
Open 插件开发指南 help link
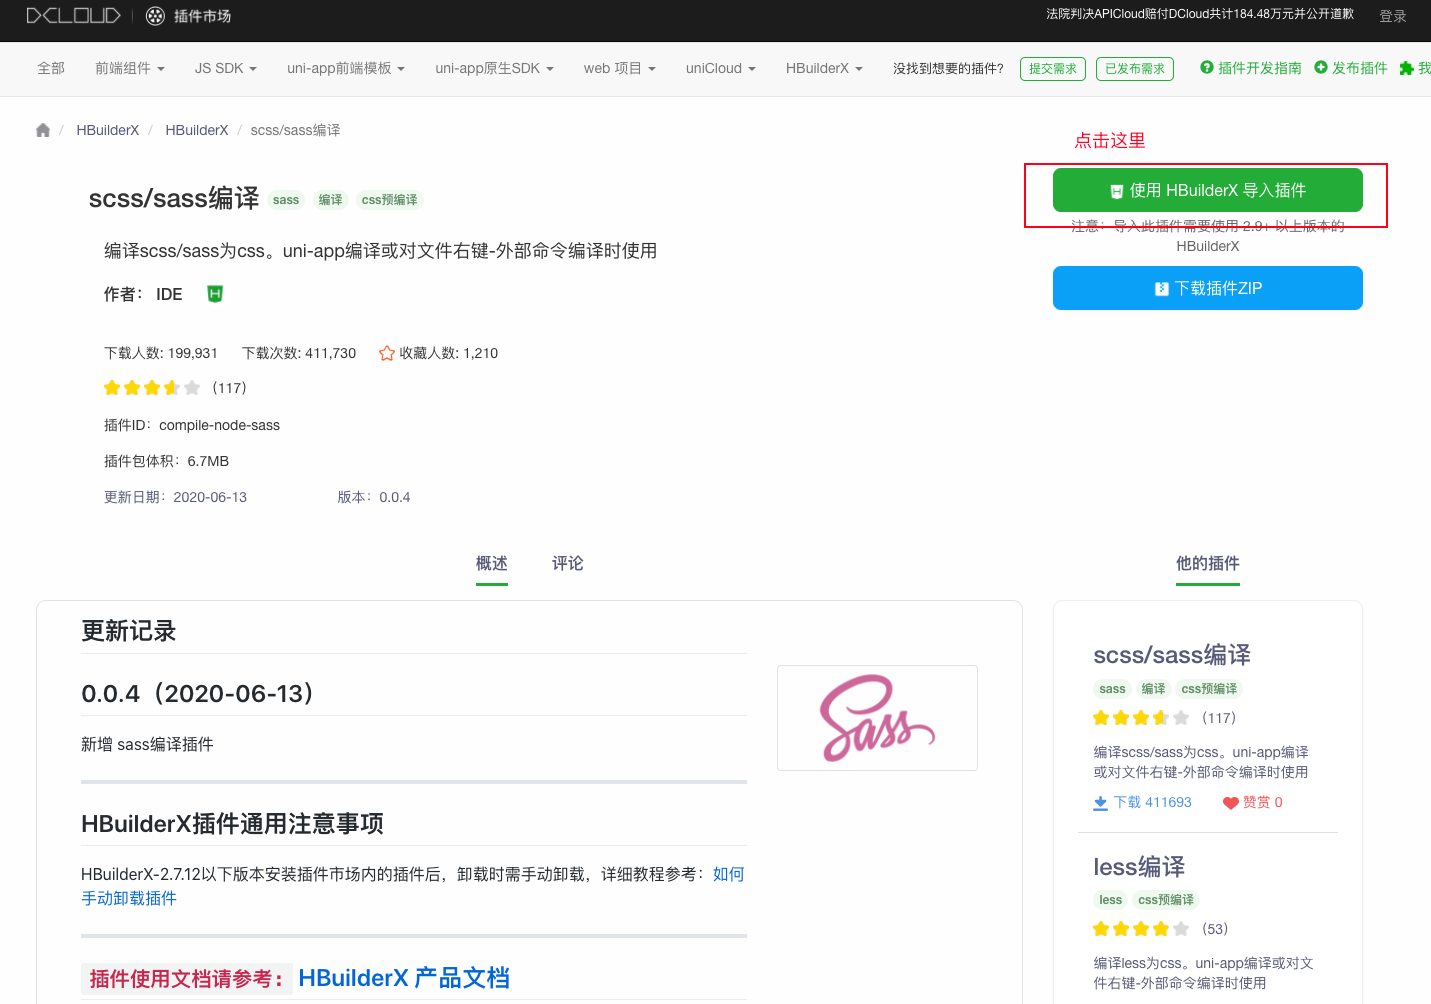coord(1251,68)
